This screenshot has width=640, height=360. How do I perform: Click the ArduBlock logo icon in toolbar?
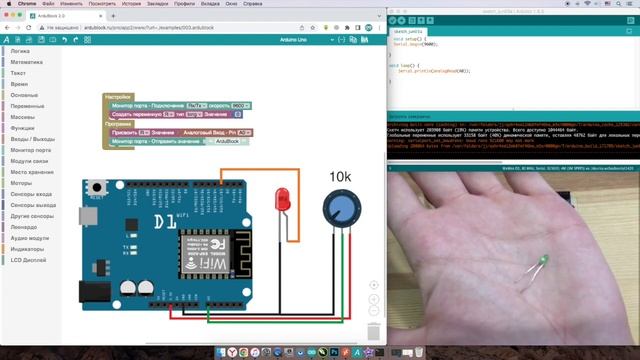click(6, 40)
